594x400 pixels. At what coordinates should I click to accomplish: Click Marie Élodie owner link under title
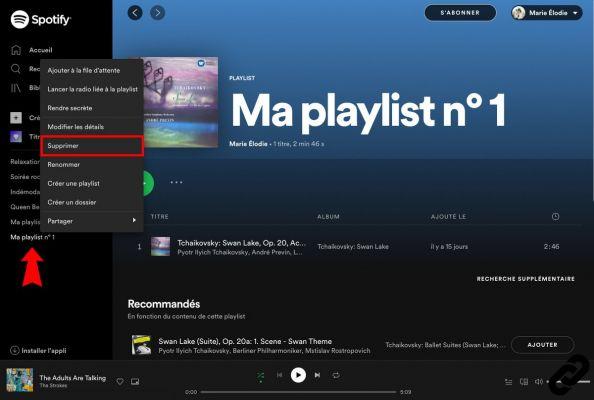248,144
